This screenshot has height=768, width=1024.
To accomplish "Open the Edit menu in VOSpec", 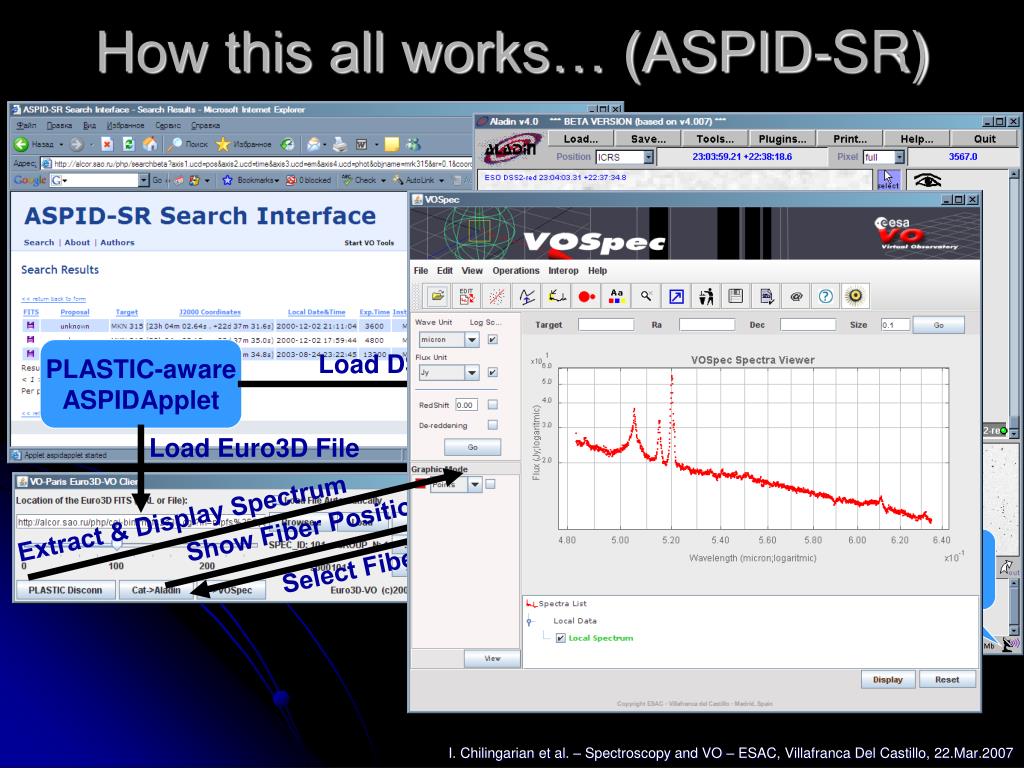I will click(x=445, y=270).
